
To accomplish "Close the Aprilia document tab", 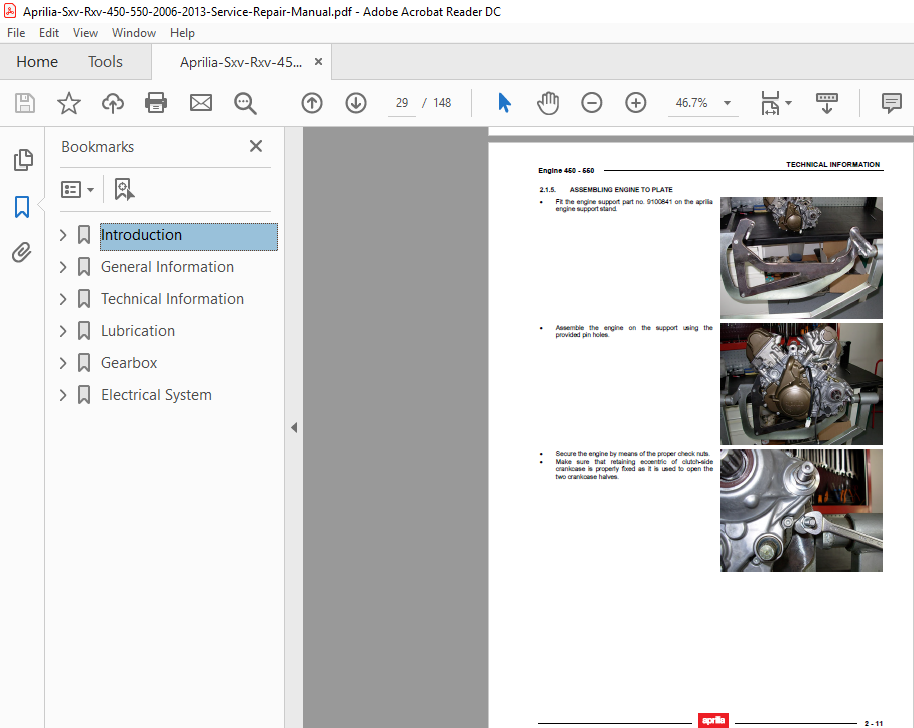I will pyautogui.click(x=318, y=62).
